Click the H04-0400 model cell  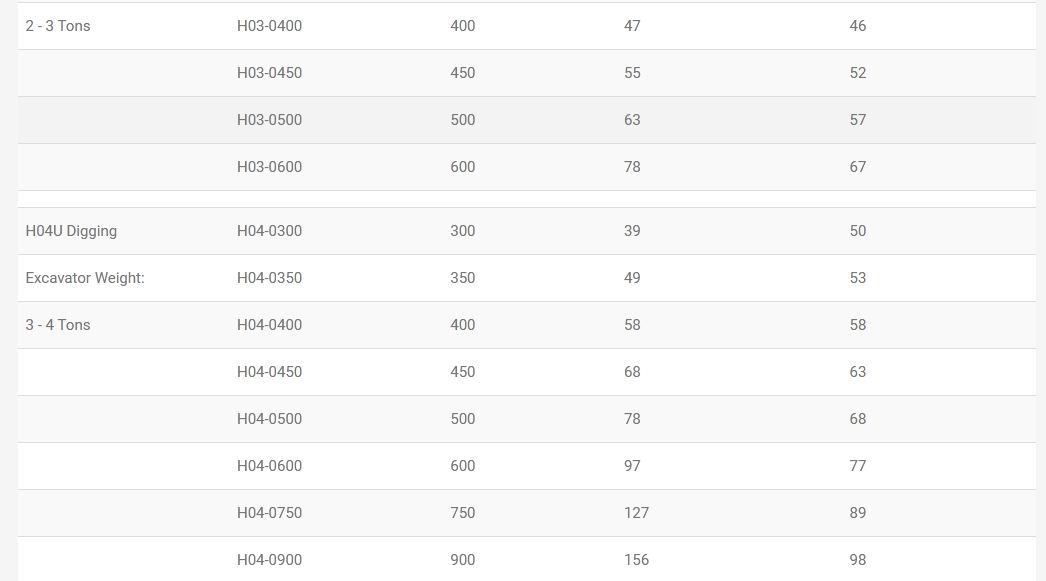pyautogui.click(x=269, y=325)
